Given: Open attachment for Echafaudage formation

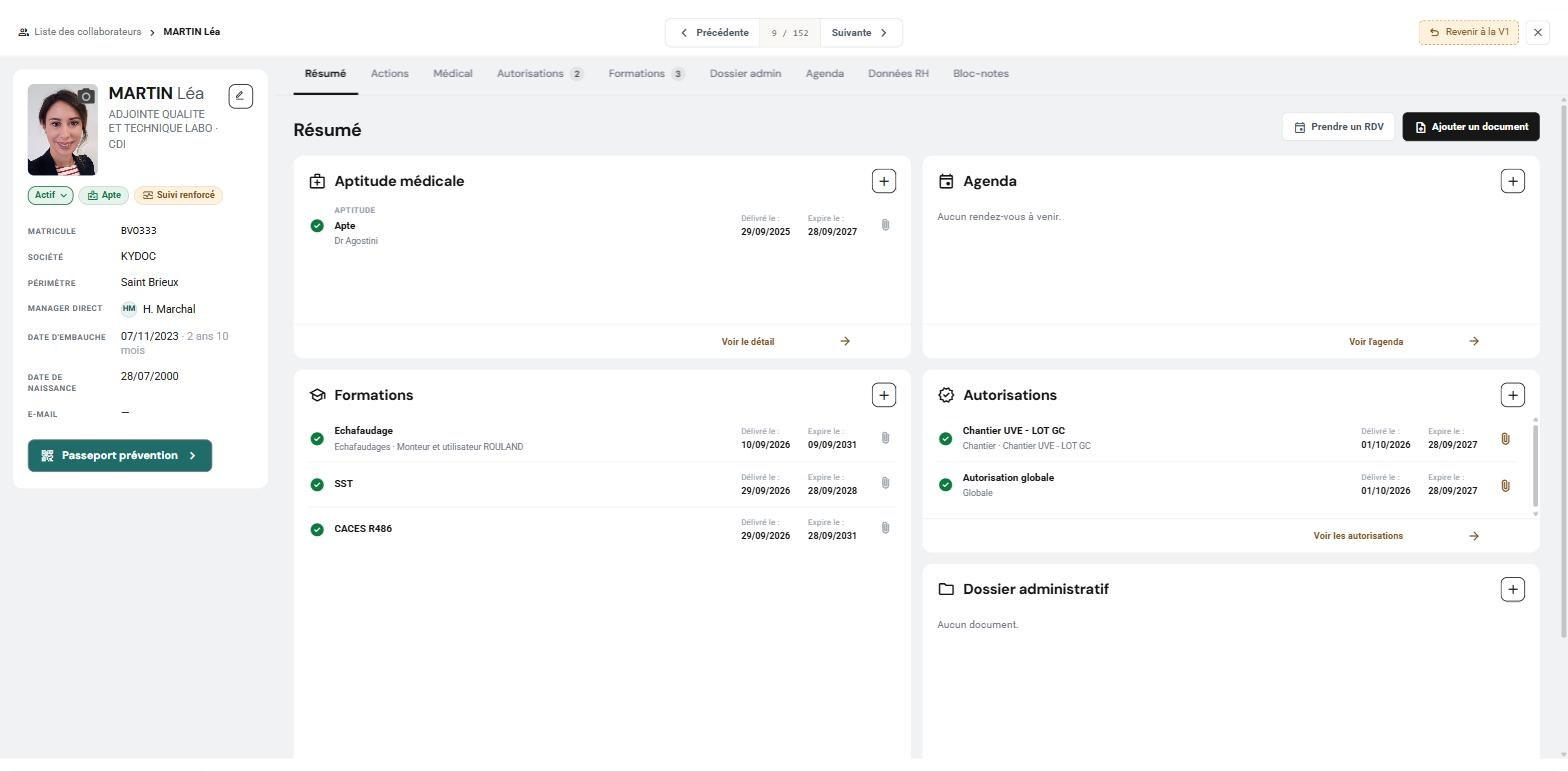Looking at the screenshot, I should pos(885,438).
